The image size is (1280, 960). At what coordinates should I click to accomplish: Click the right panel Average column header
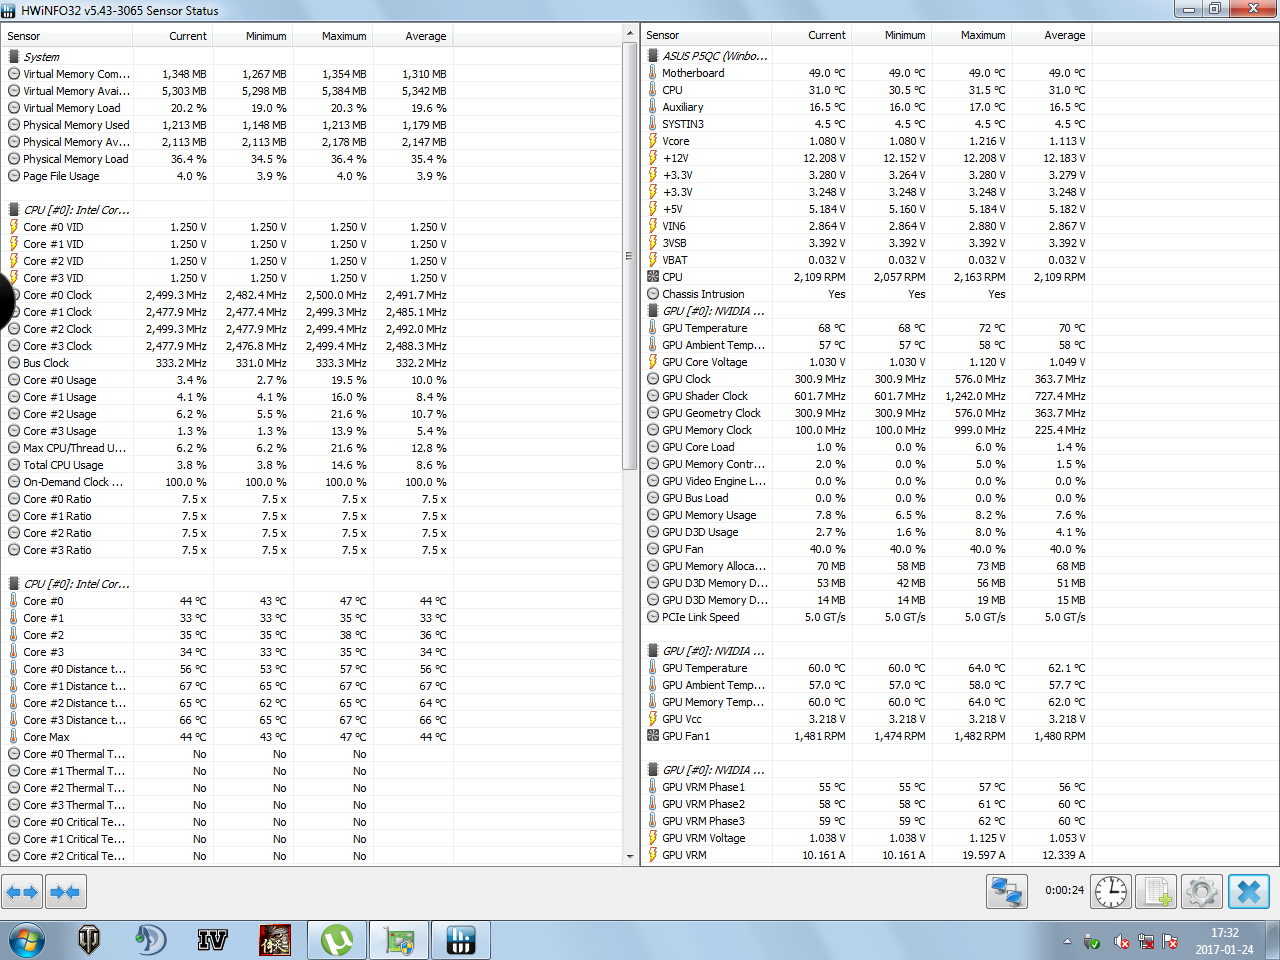coord(1051,35)
